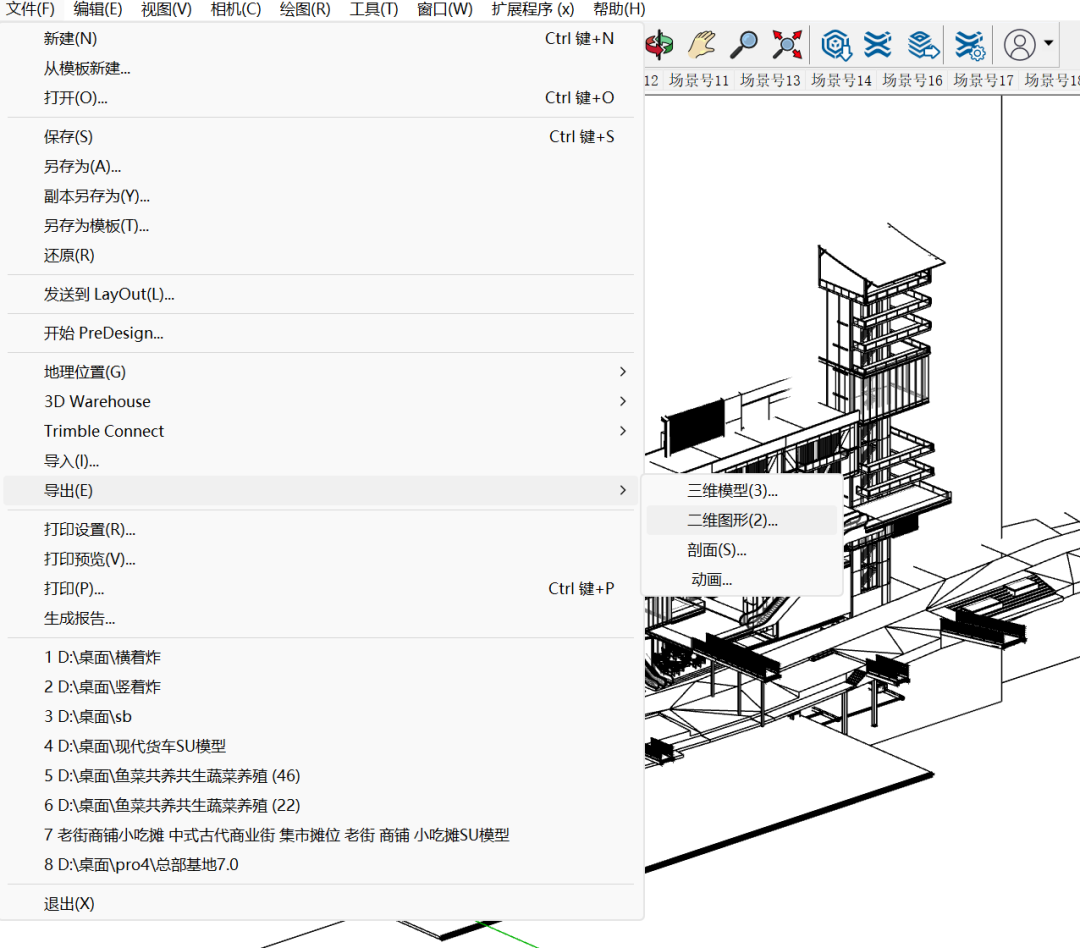The image size is (1080, 948).
Task: Select 三维模型(3)... export option
Action: coord(742,491)
